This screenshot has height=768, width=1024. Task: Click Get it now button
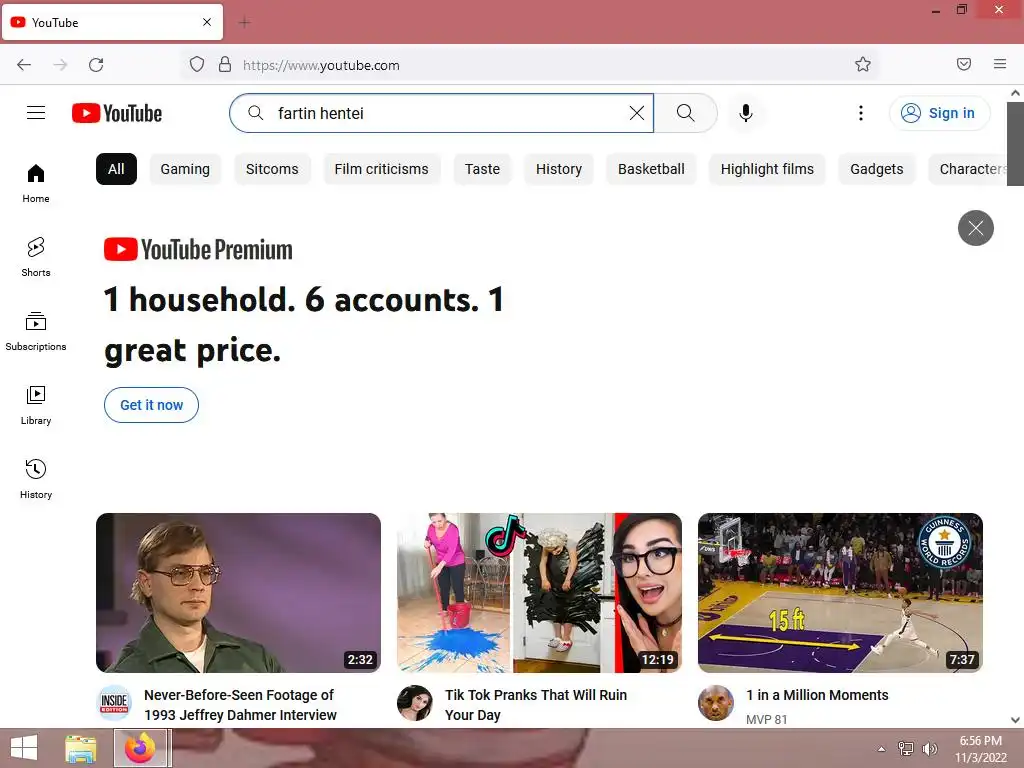152,405
